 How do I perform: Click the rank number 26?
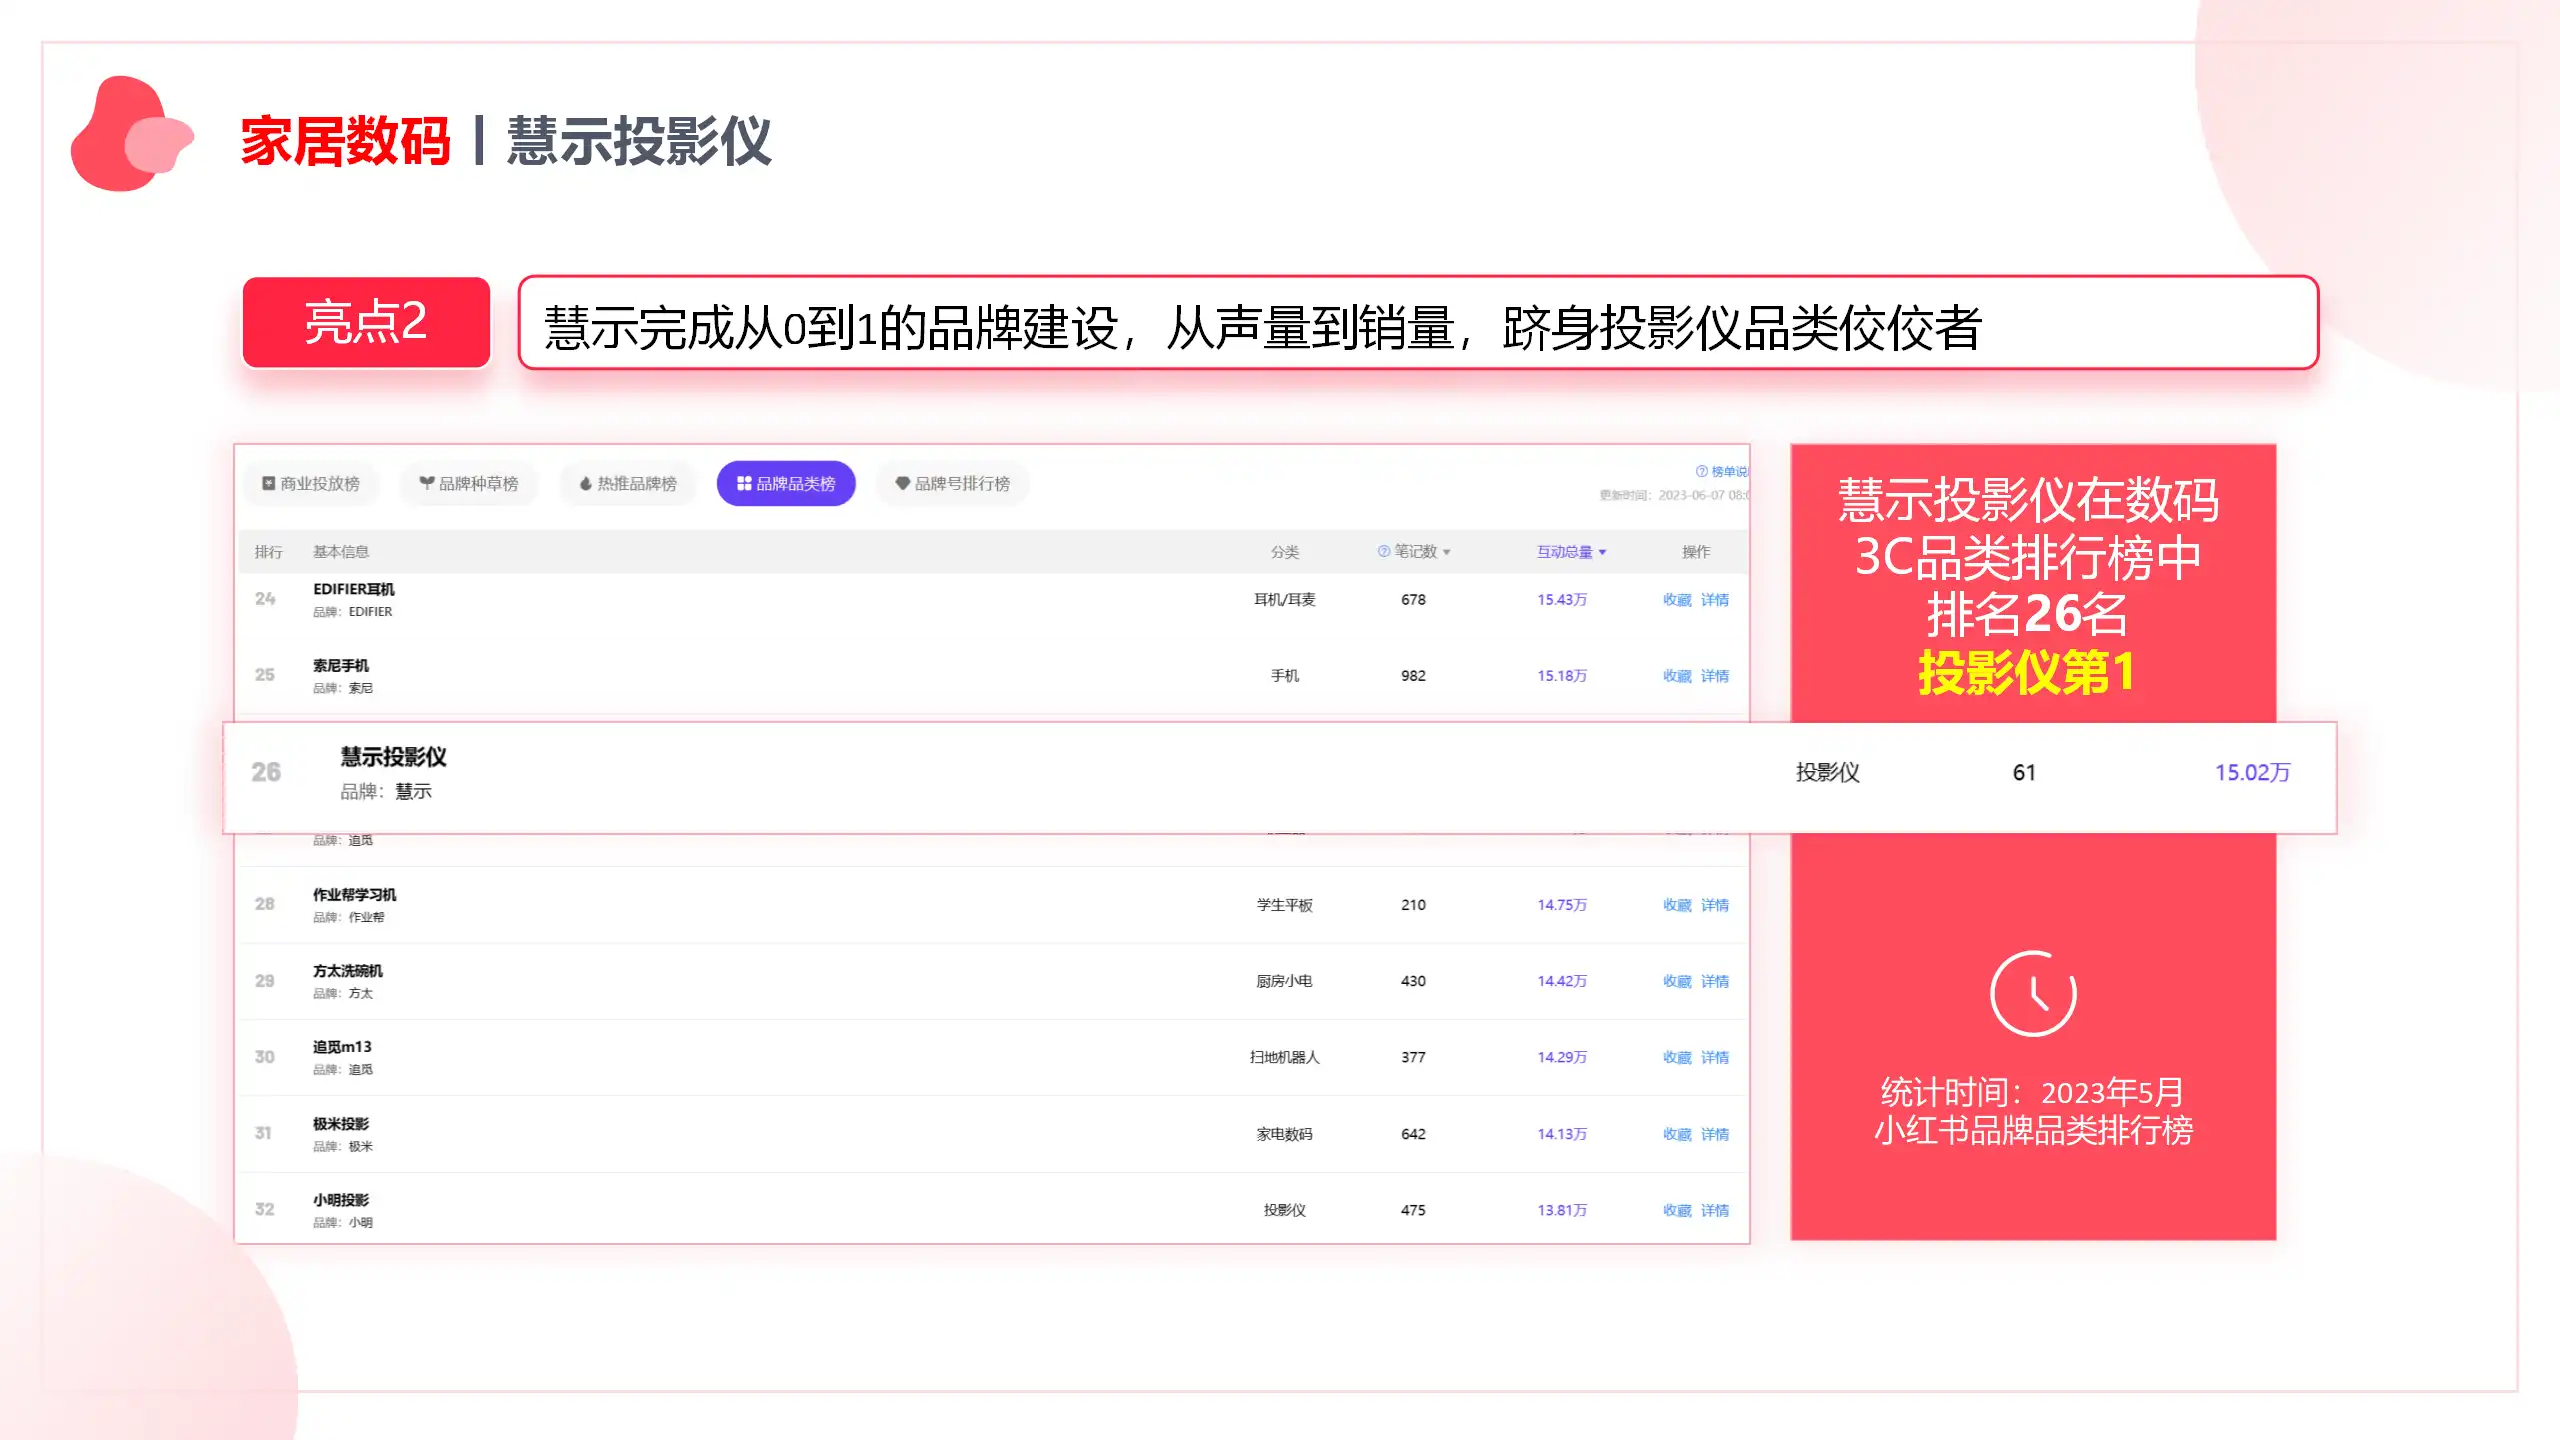tap(266, 772)
